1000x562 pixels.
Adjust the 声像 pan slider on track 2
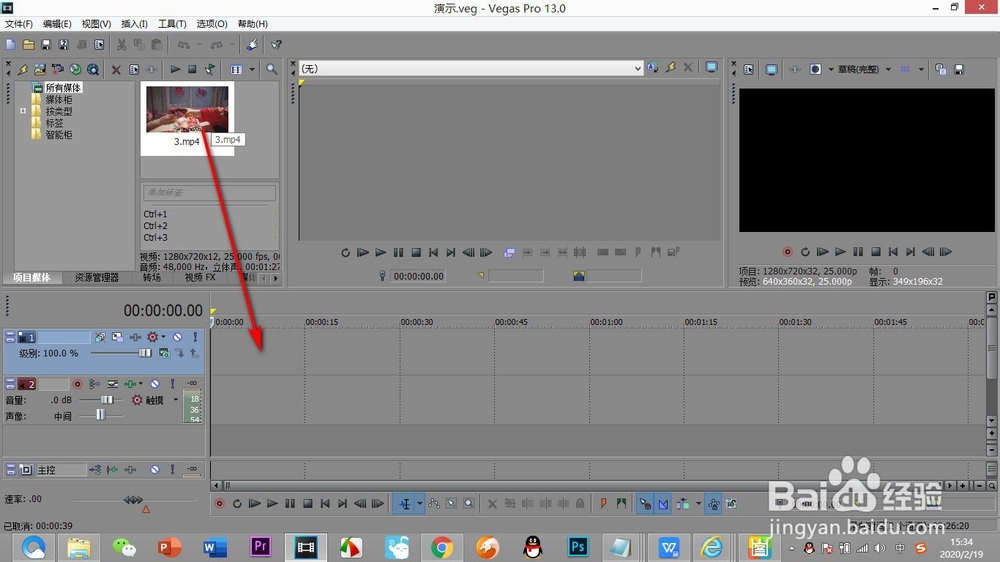click(x=100, y=415)
